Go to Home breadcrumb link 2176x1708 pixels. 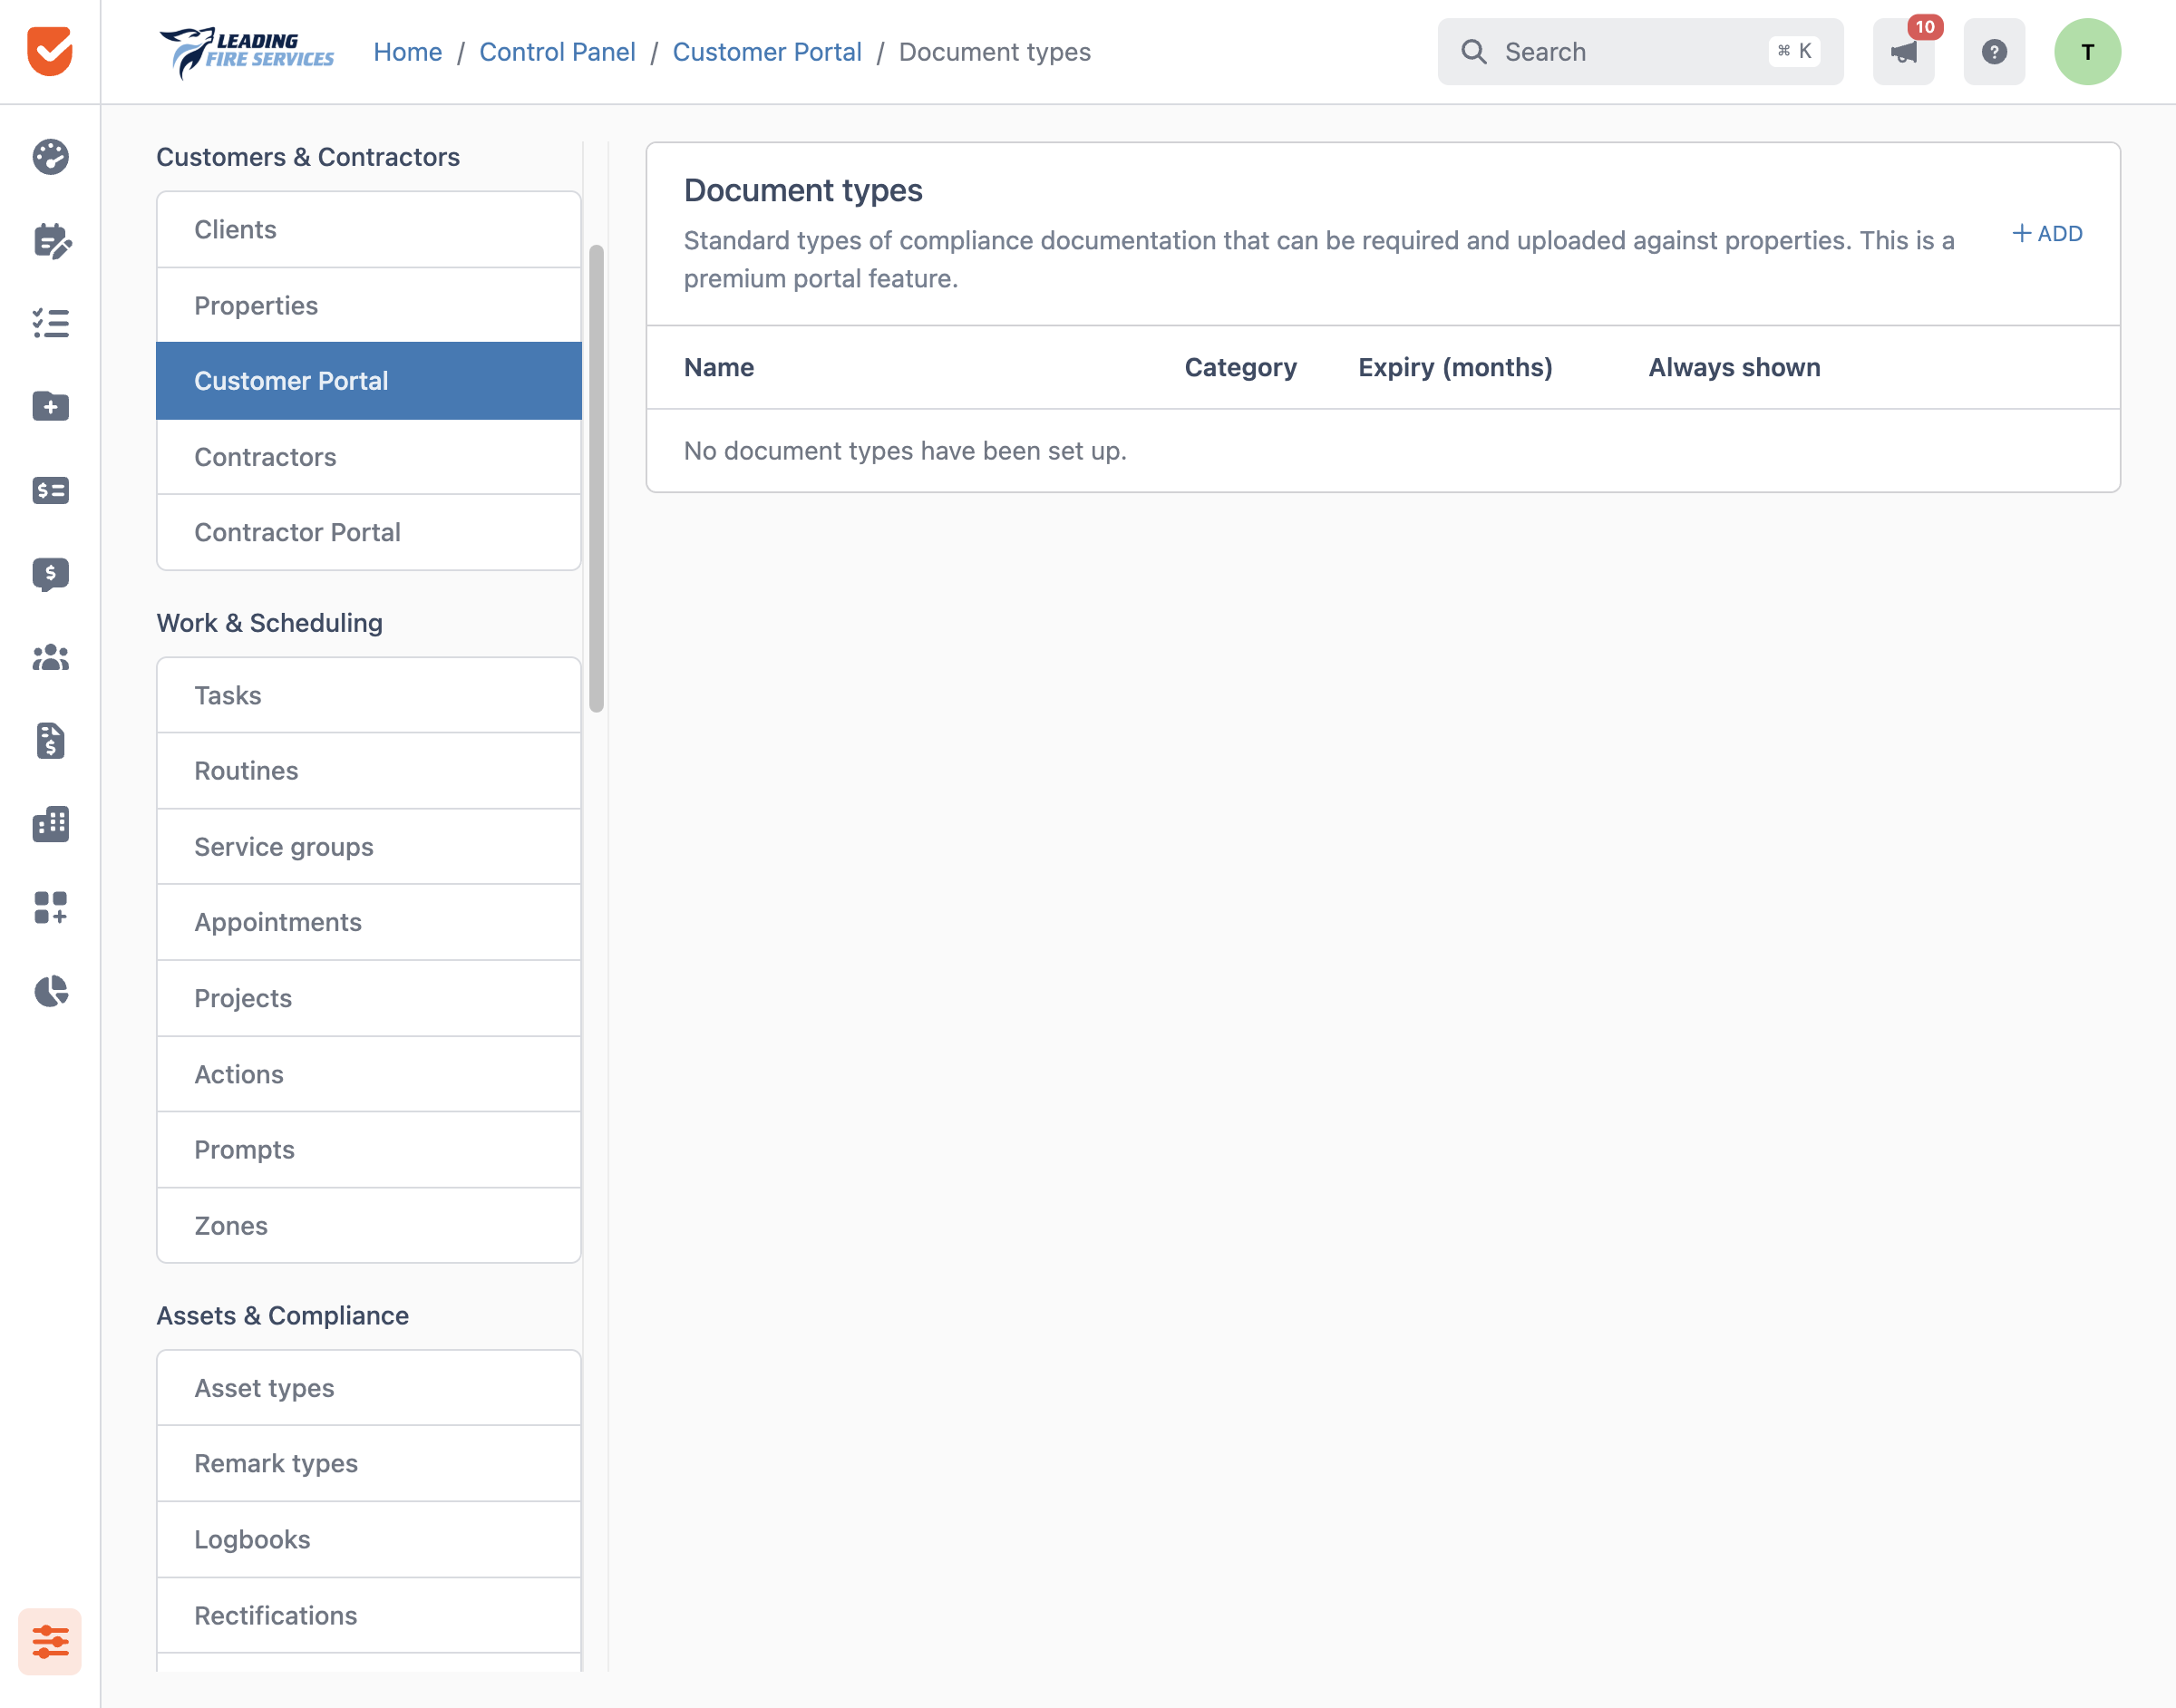click(x=407, y=52)
